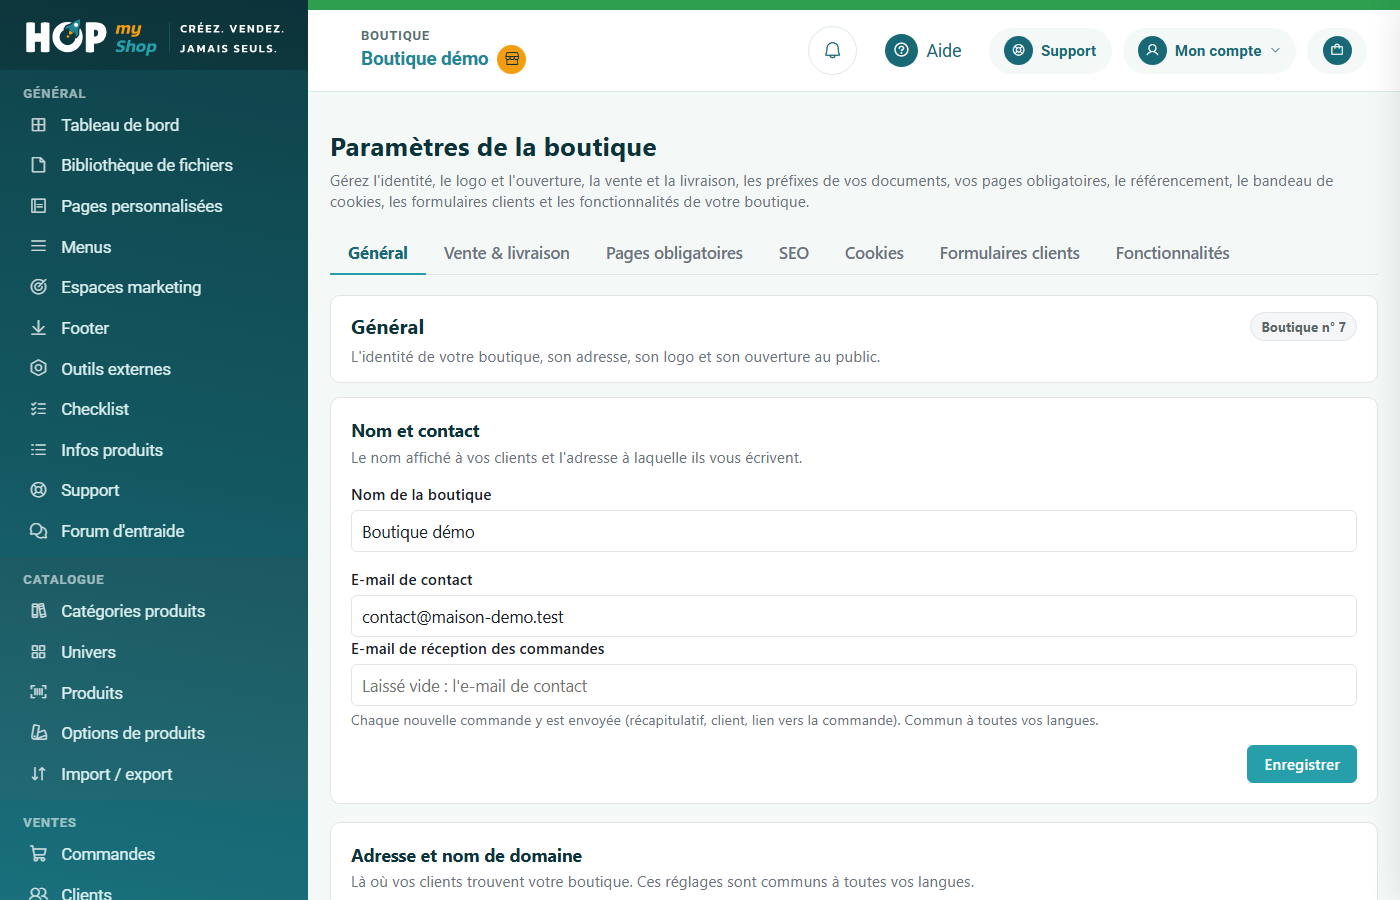Switch to the Fonctionnalités tab
The height and width of the screenshot is (900, 1400).
point(1173,253)
